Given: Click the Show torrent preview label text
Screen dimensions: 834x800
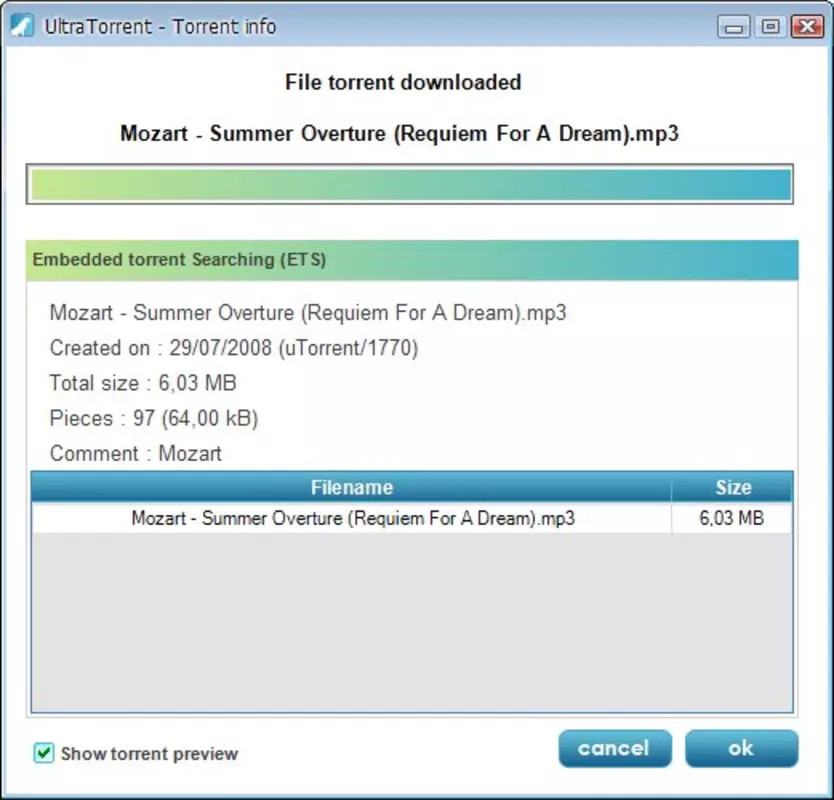Looking at the screenshot, I should click(149, 754).
